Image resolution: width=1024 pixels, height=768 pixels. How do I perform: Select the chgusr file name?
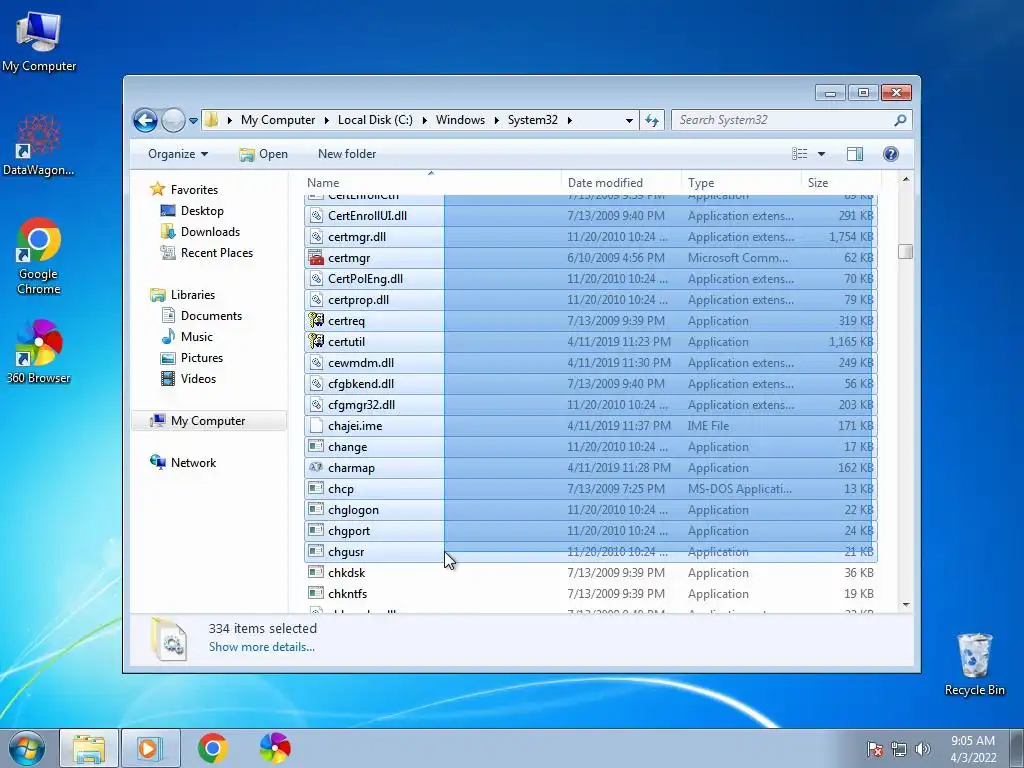(x=346, y=552)
